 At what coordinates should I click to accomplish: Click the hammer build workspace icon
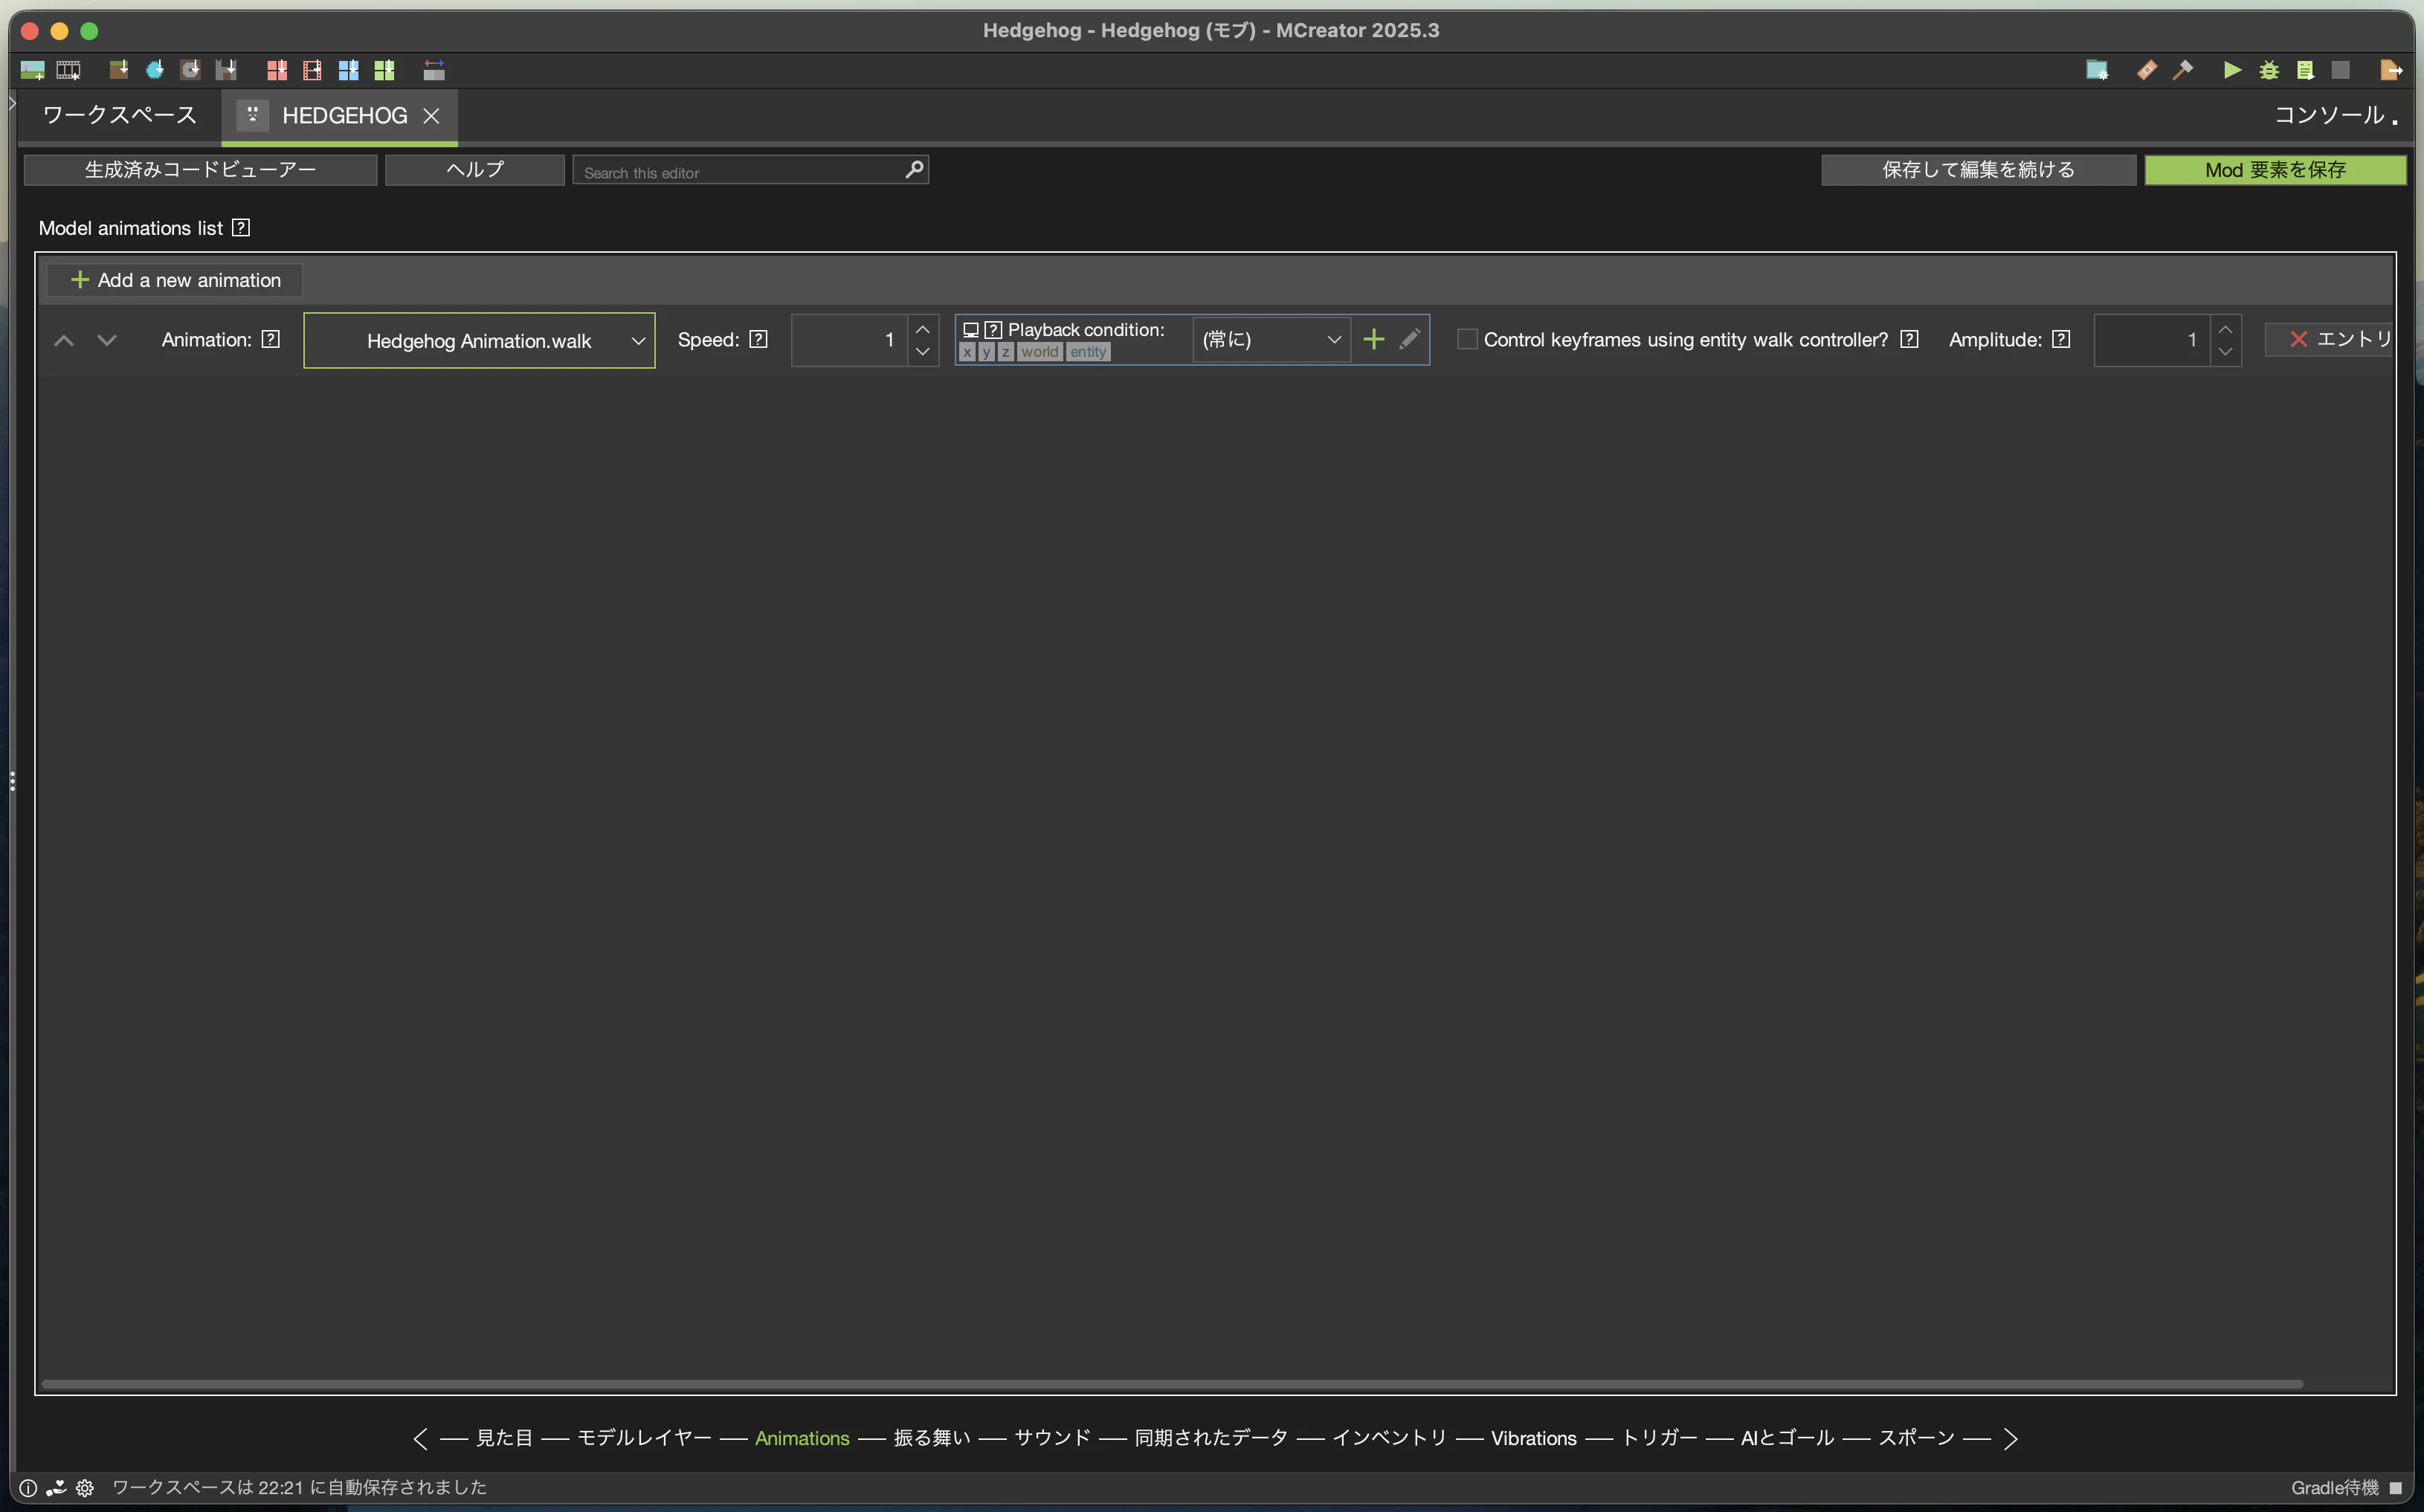click(x=2183, y=70)
